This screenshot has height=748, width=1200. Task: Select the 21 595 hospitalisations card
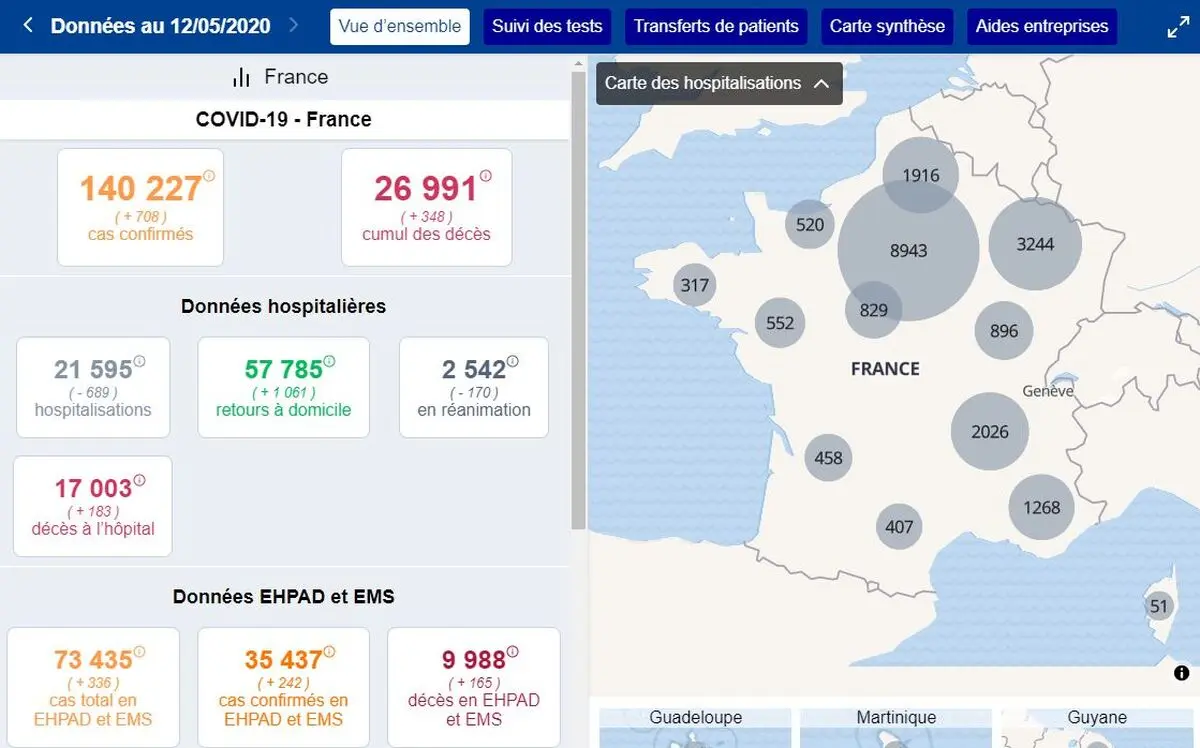click(93, 387)
